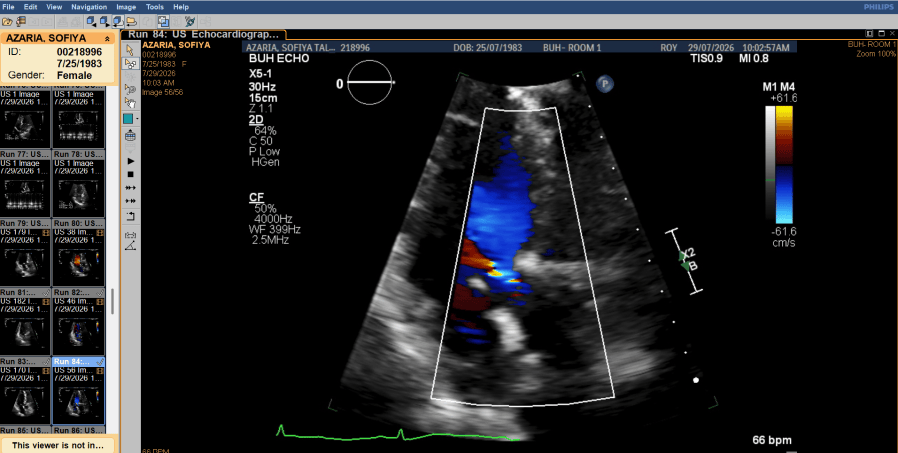
Task: Collapse the AZARIA, SOFIYA patient panel
Action: click(107, 38)
